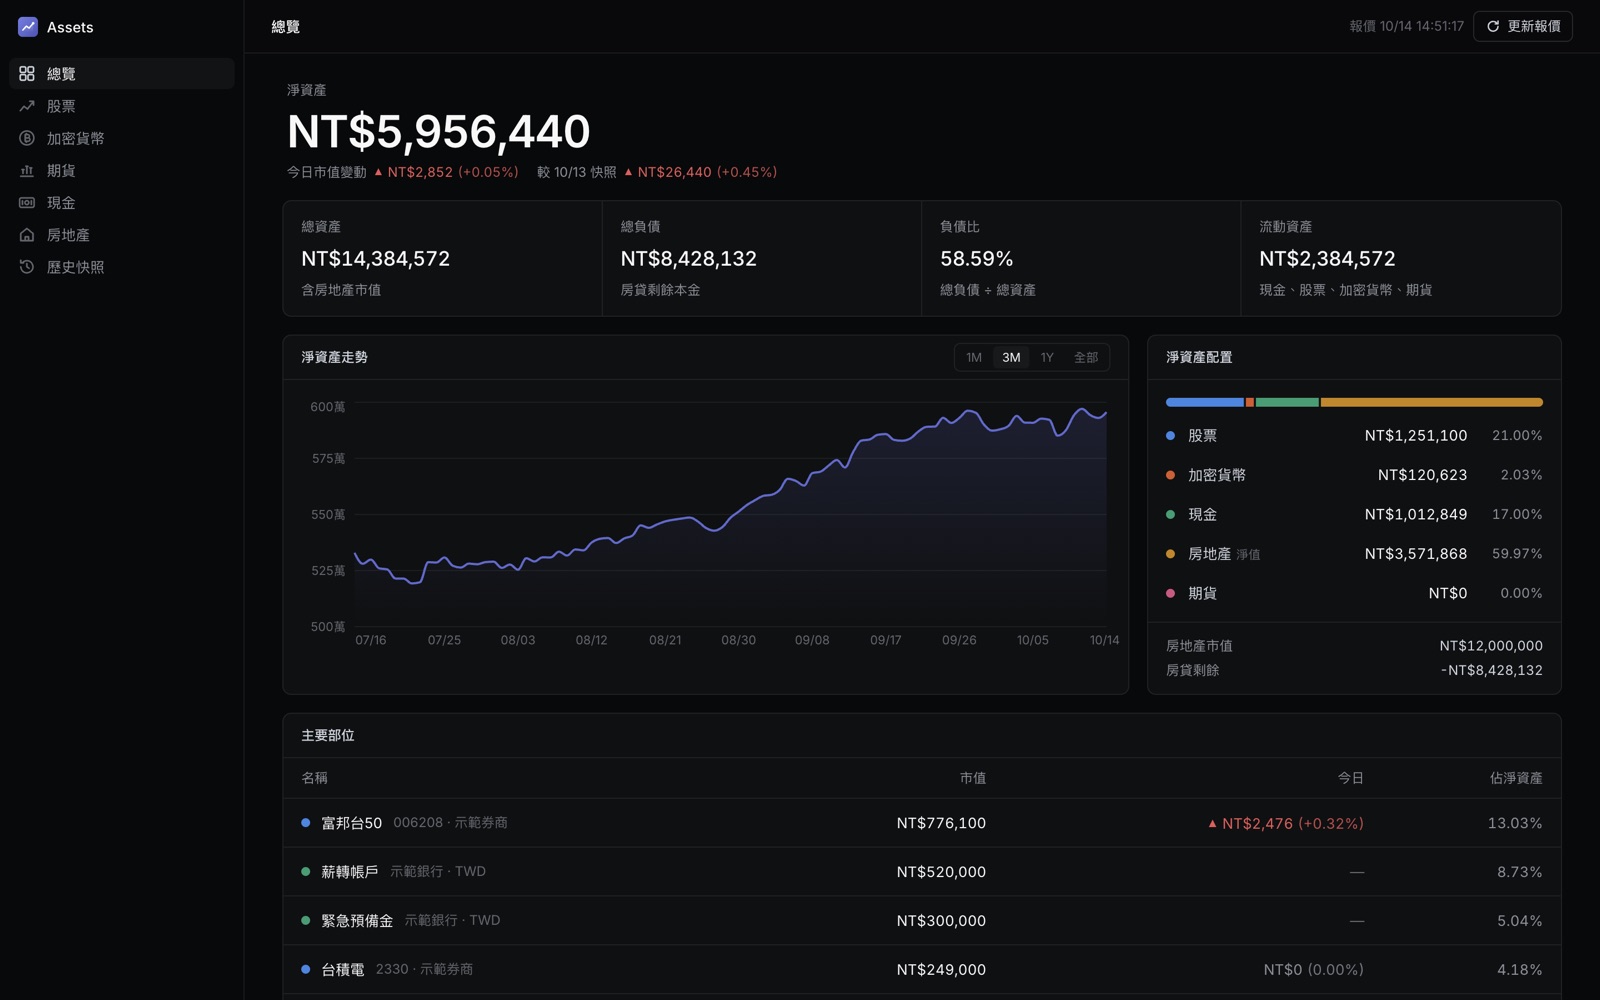Screen dimensions: 1600x1000
Task: Show 全部 range on net worth chart
Action: tap(1086, 358)
